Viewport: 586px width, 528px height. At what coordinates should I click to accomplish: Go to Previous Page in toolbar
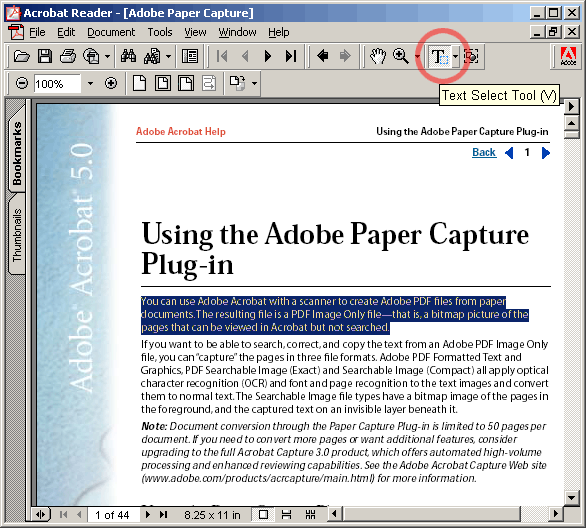[245, 57]
